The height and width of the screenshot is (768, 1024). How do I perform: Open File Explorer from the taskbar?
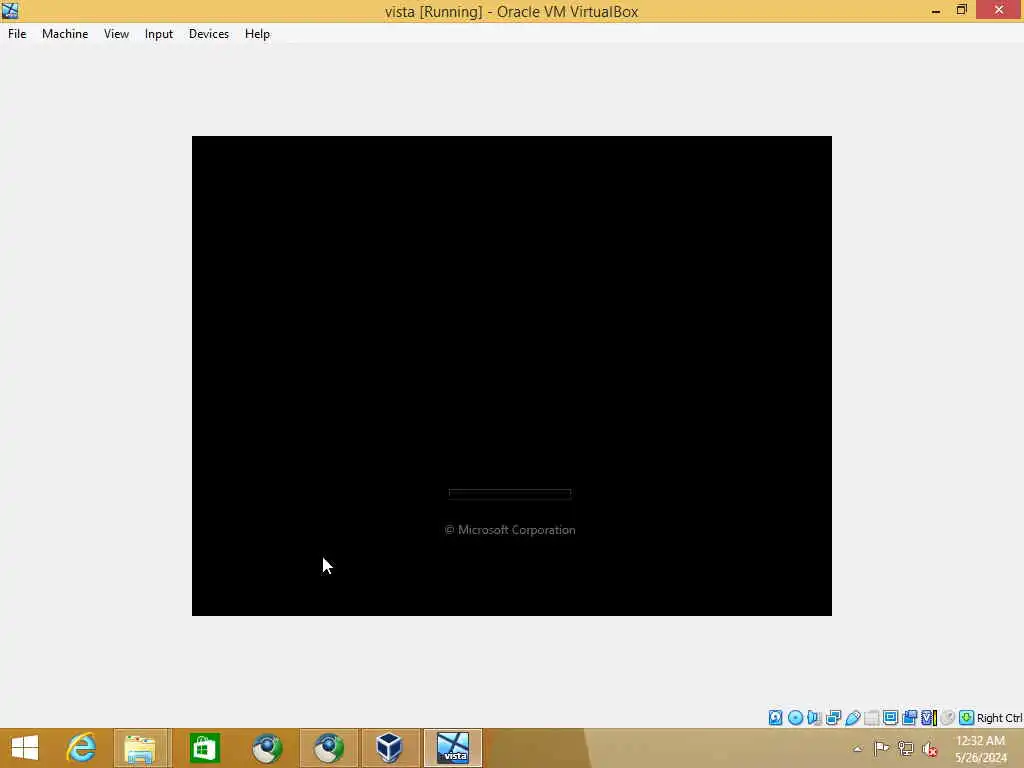click(142, 748)
